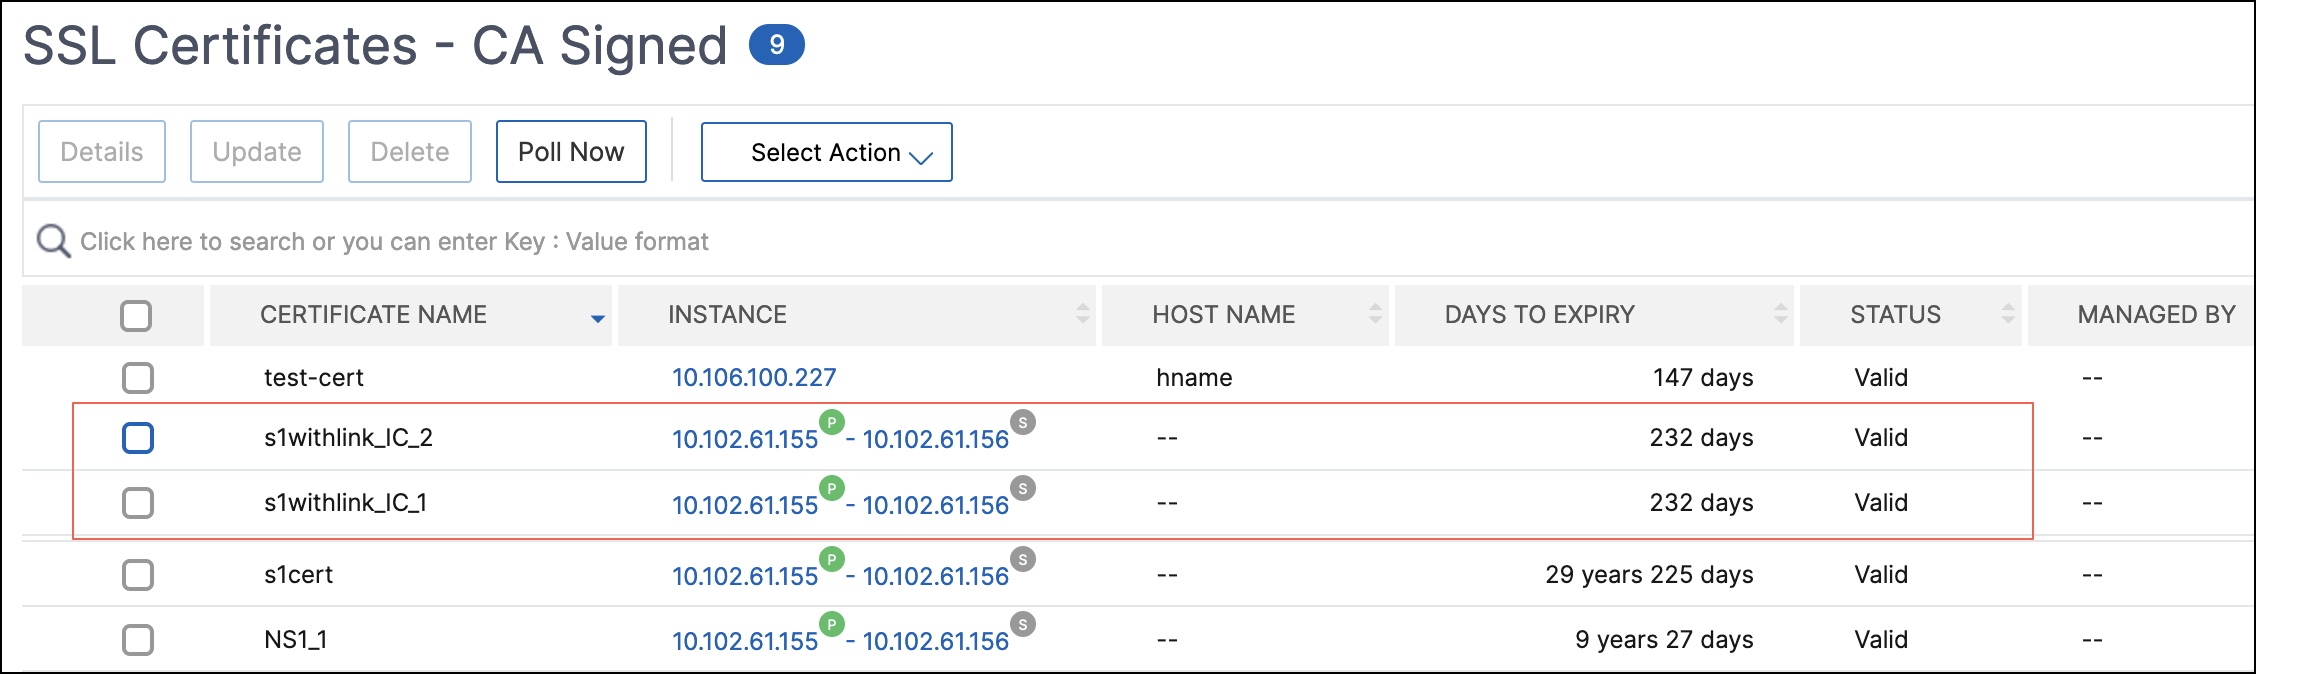Screen dimensions: 2298x674
Task: Click SSL Certificates - CA Signed heading
Action: tap(375, 46)
